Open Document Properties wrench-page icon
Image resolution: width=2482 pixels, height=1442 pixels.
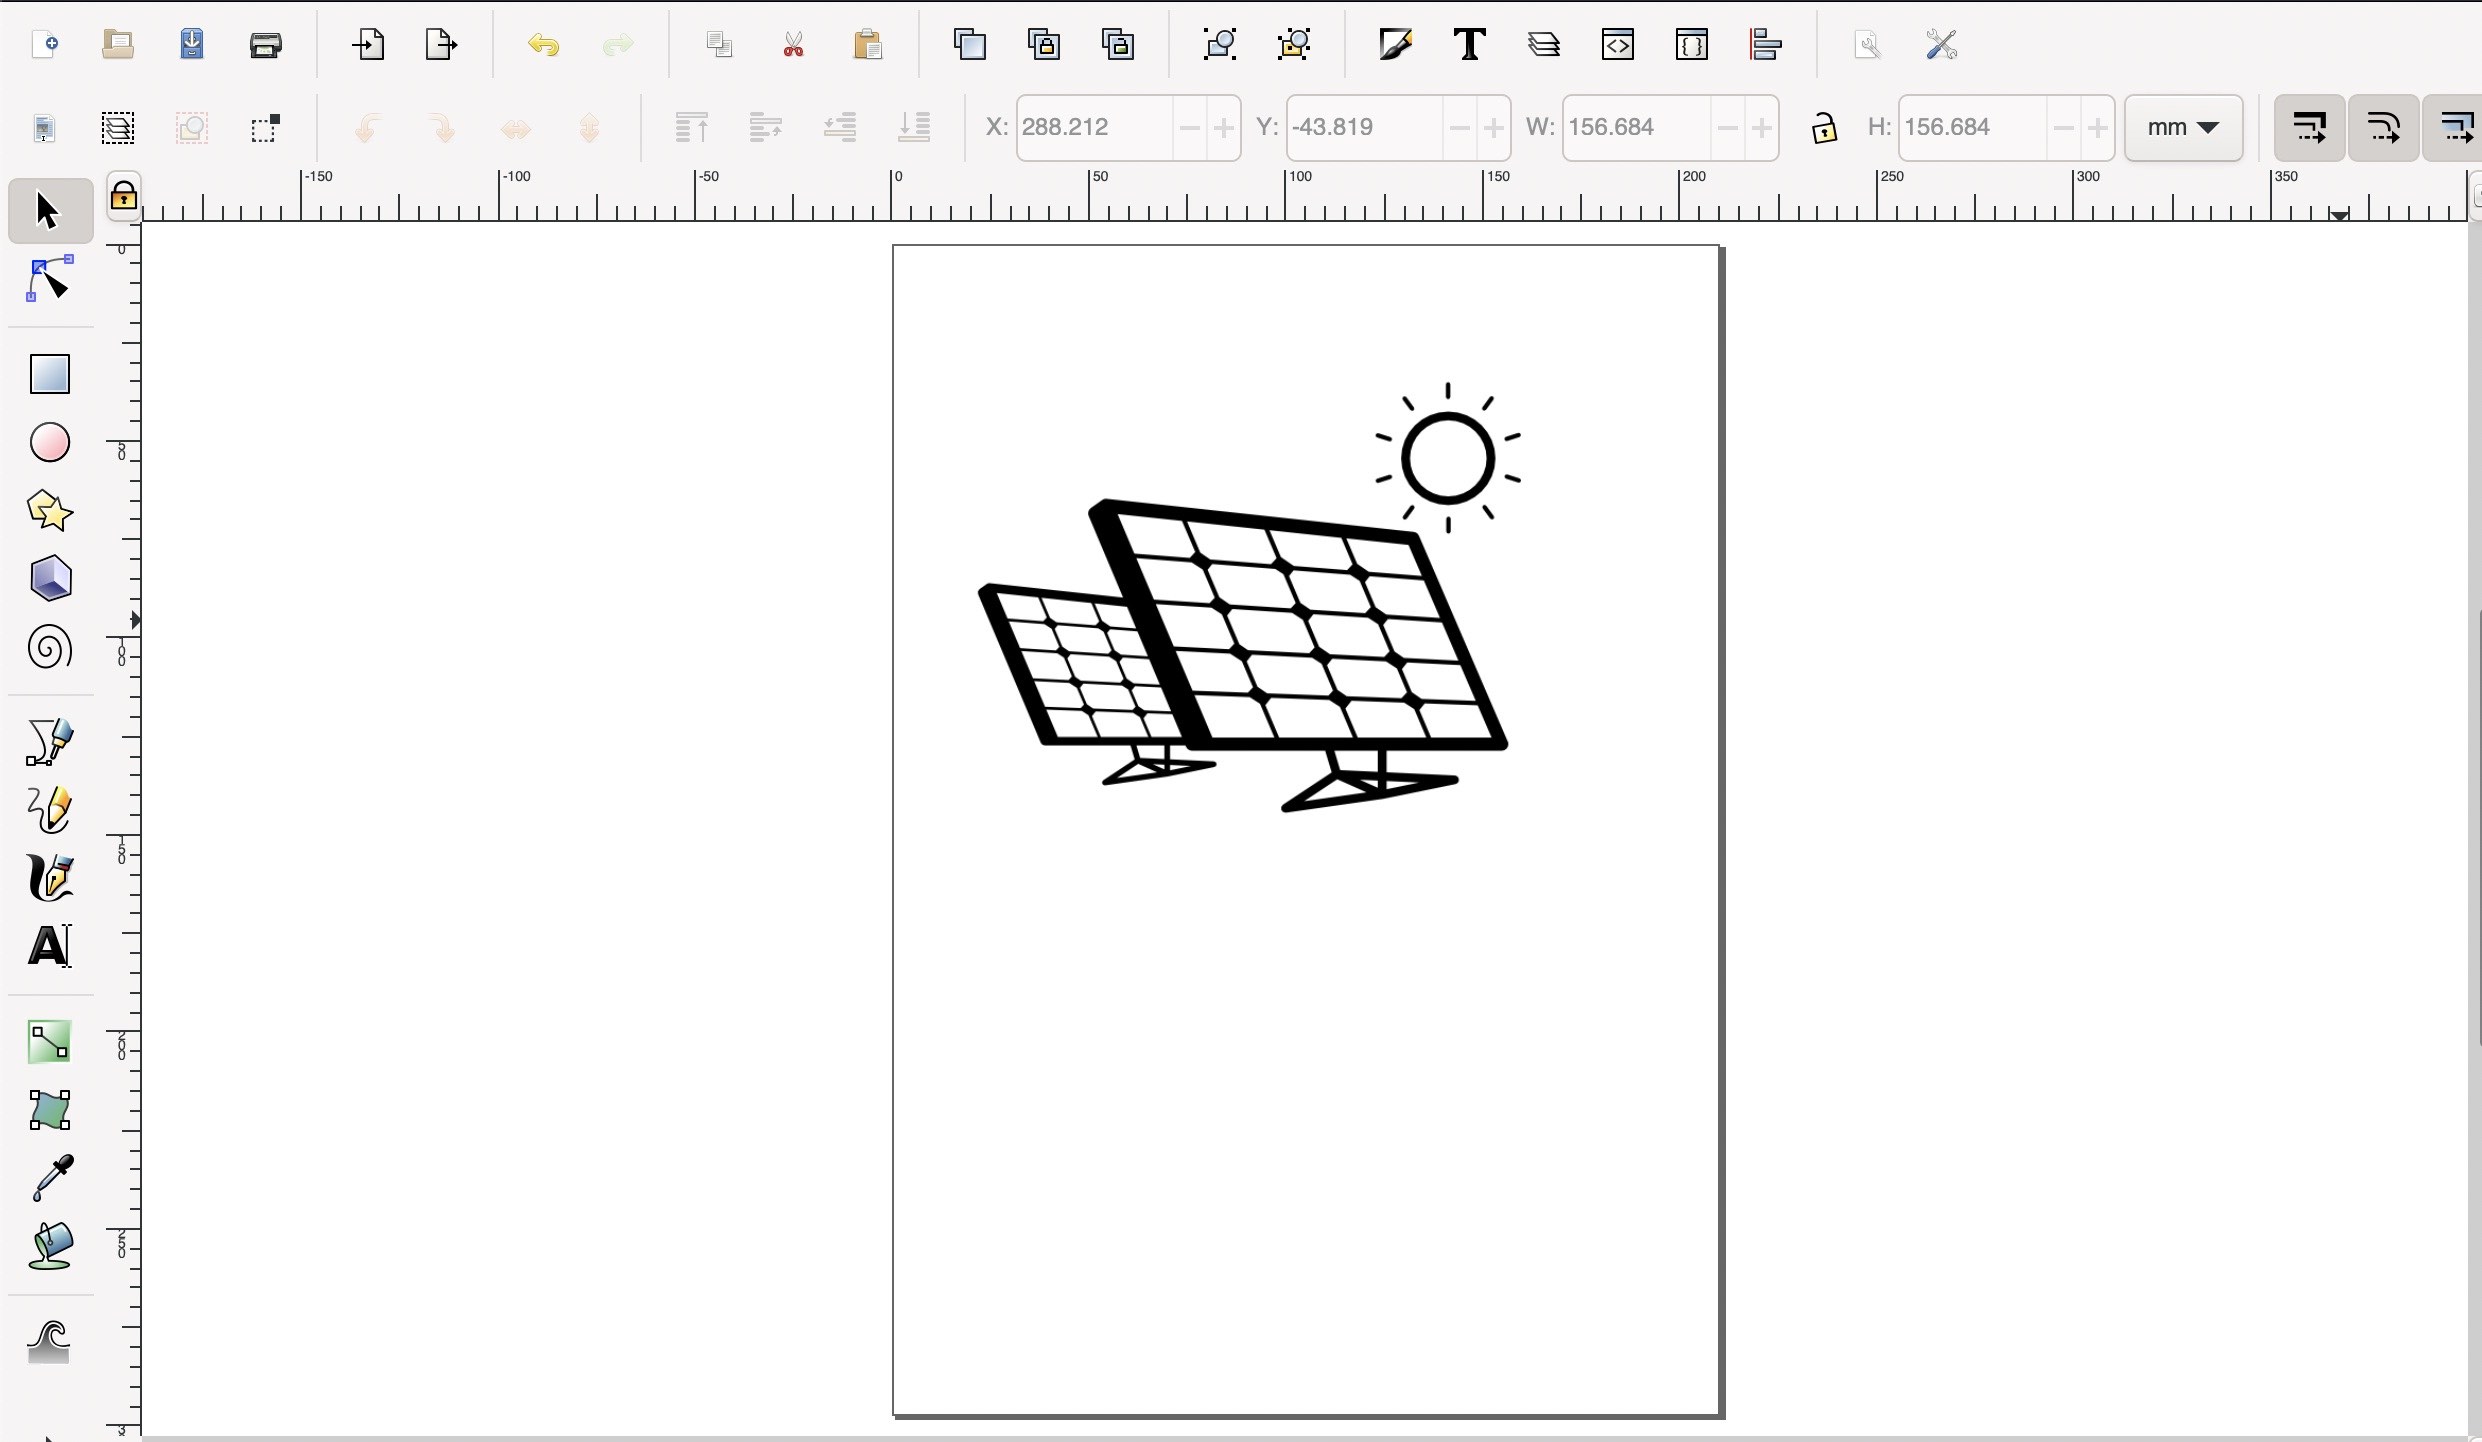coord(1867,45)
